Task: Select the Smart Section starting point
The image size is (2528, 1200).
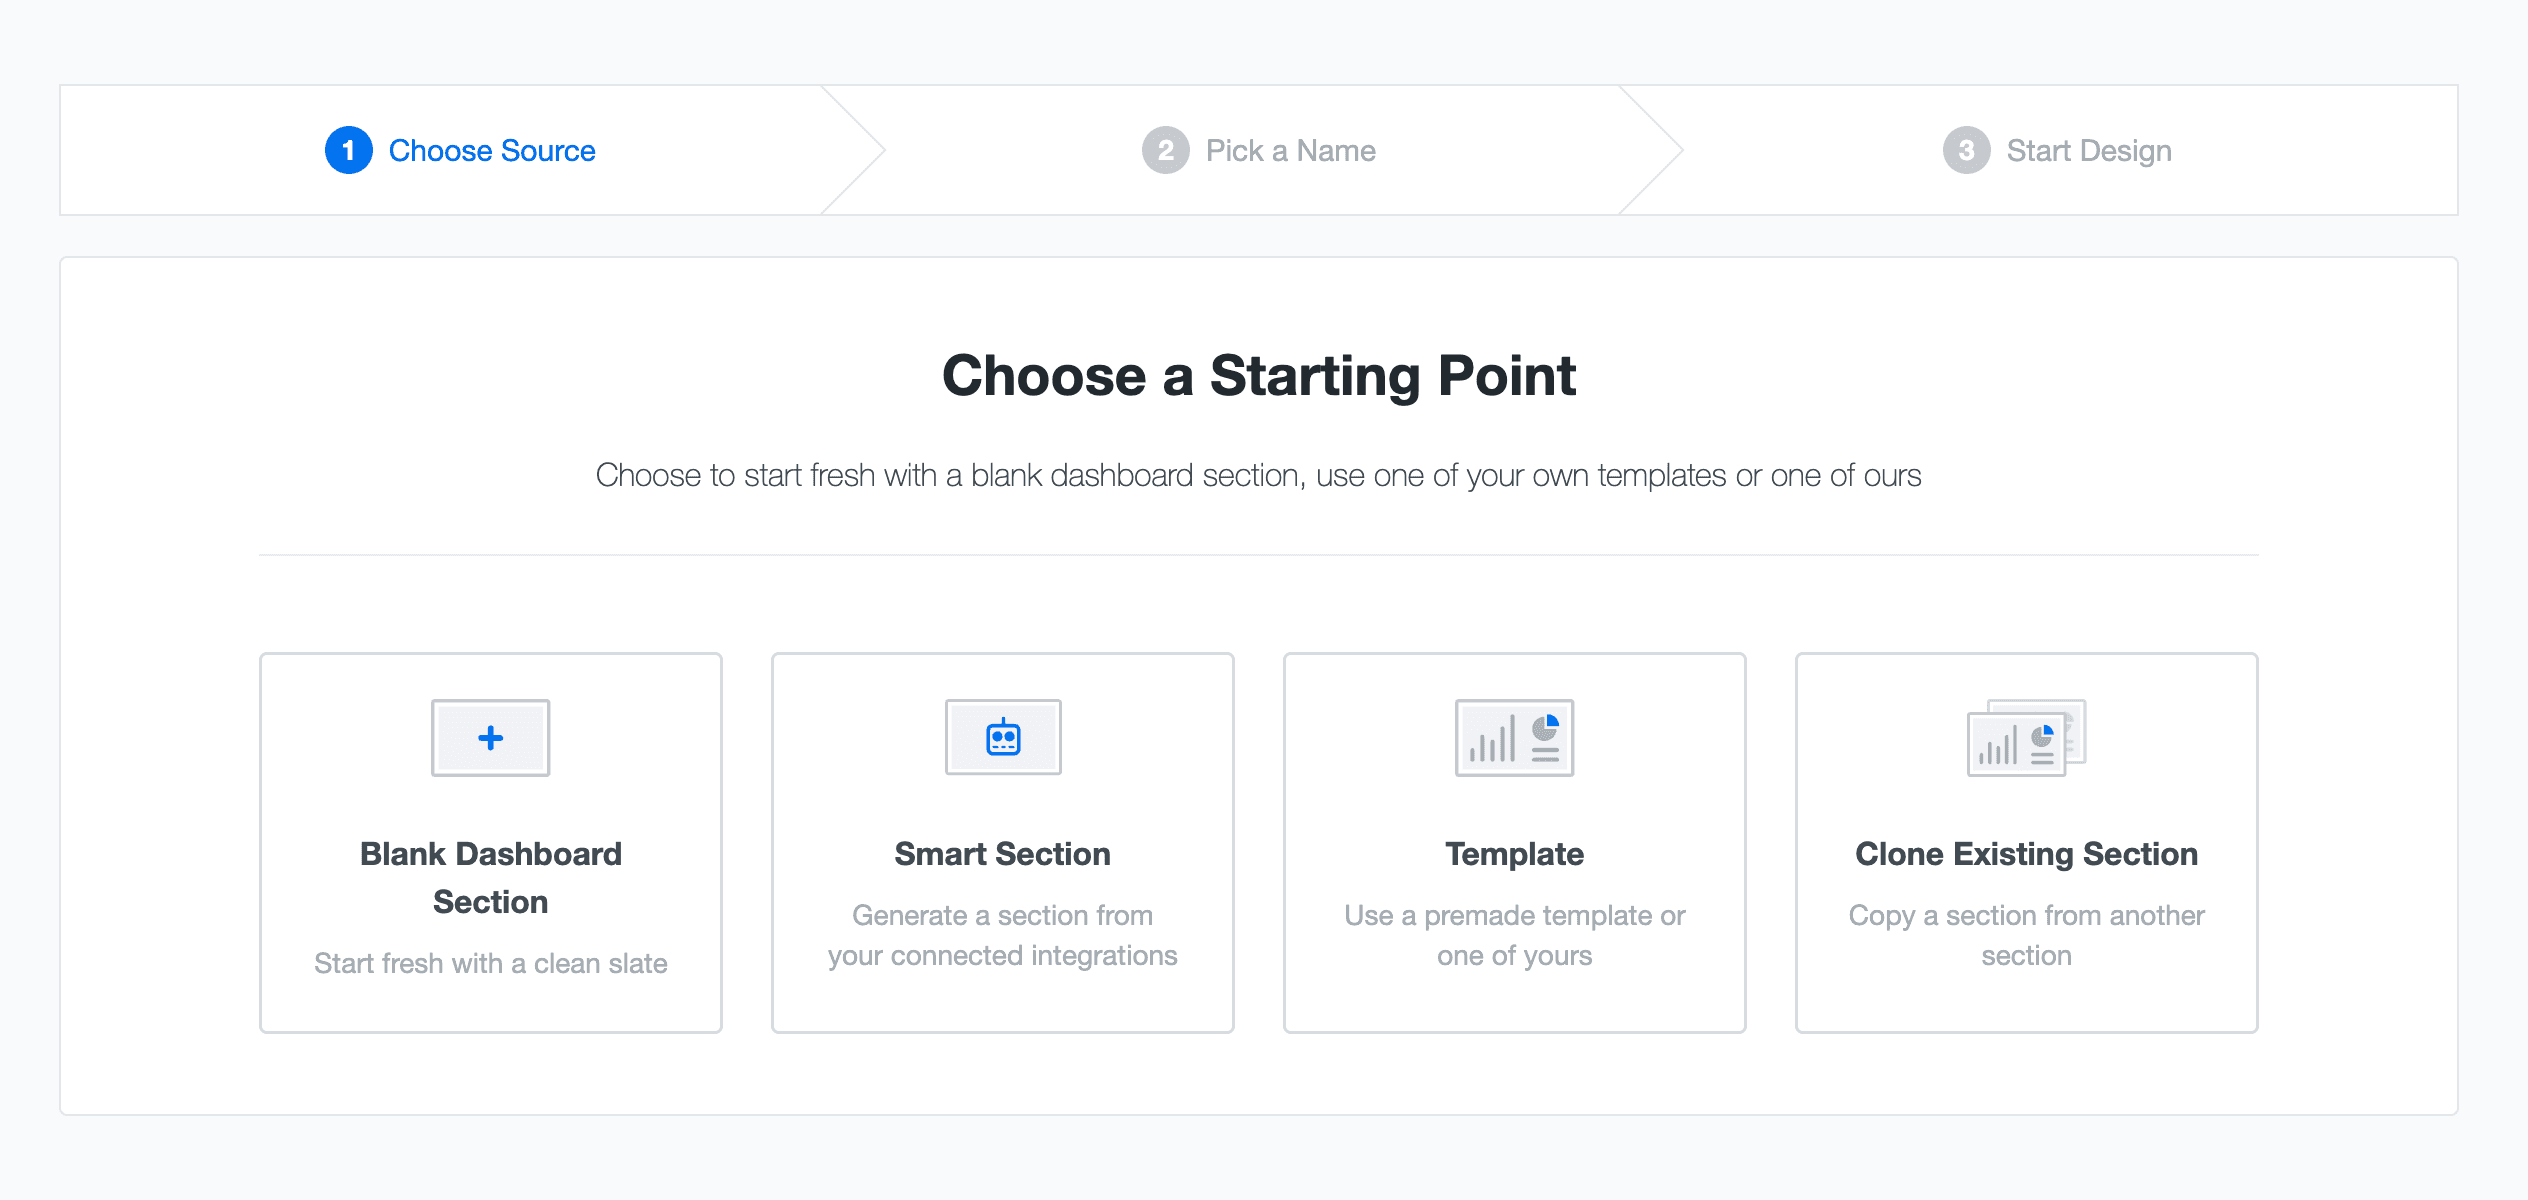Action: (x=1002, y=843)
